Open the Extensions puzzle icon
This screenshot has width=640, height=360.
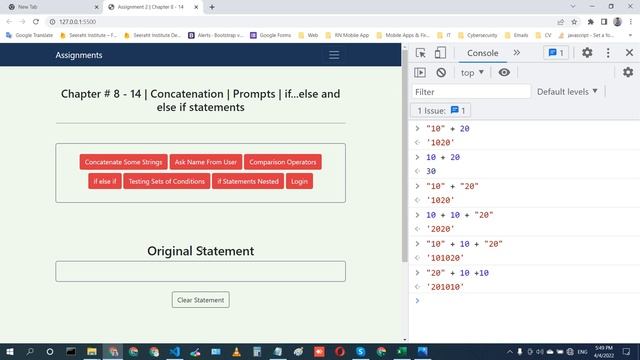(590, 22)
